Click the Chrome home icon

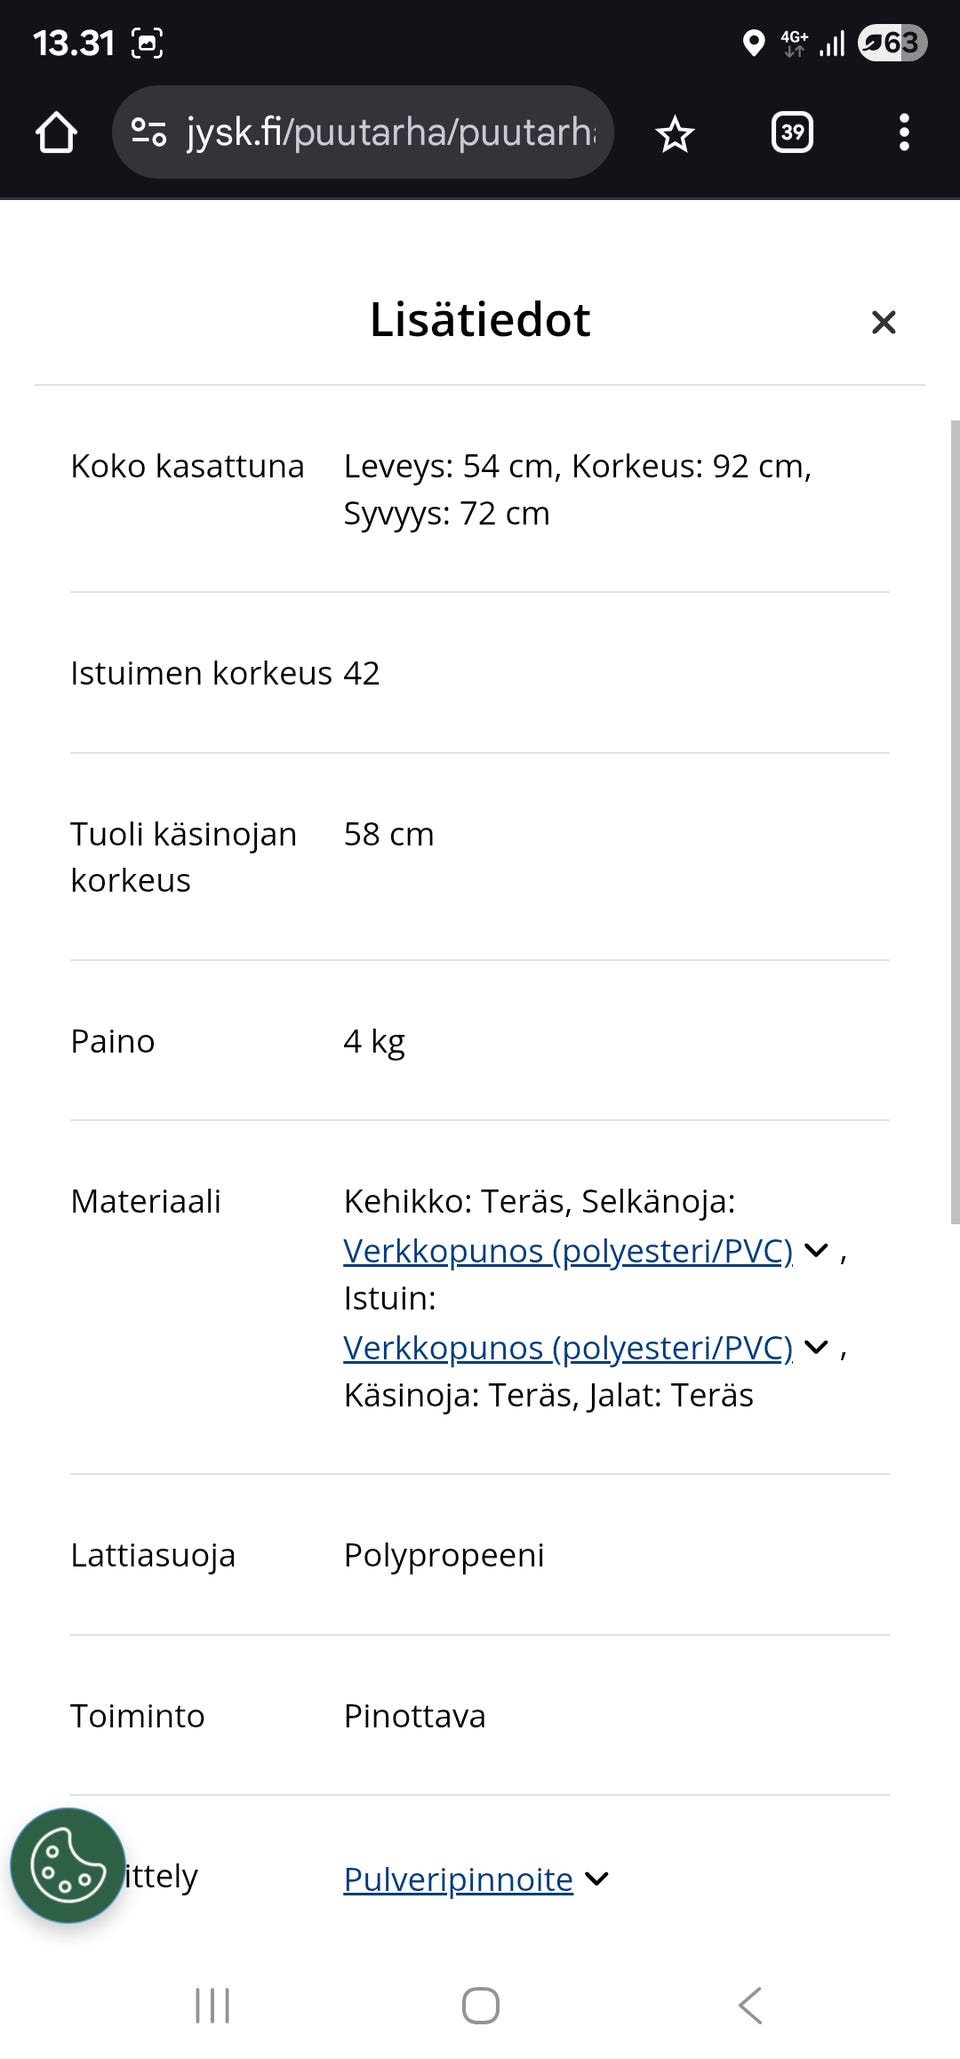[x=56, y=131]
